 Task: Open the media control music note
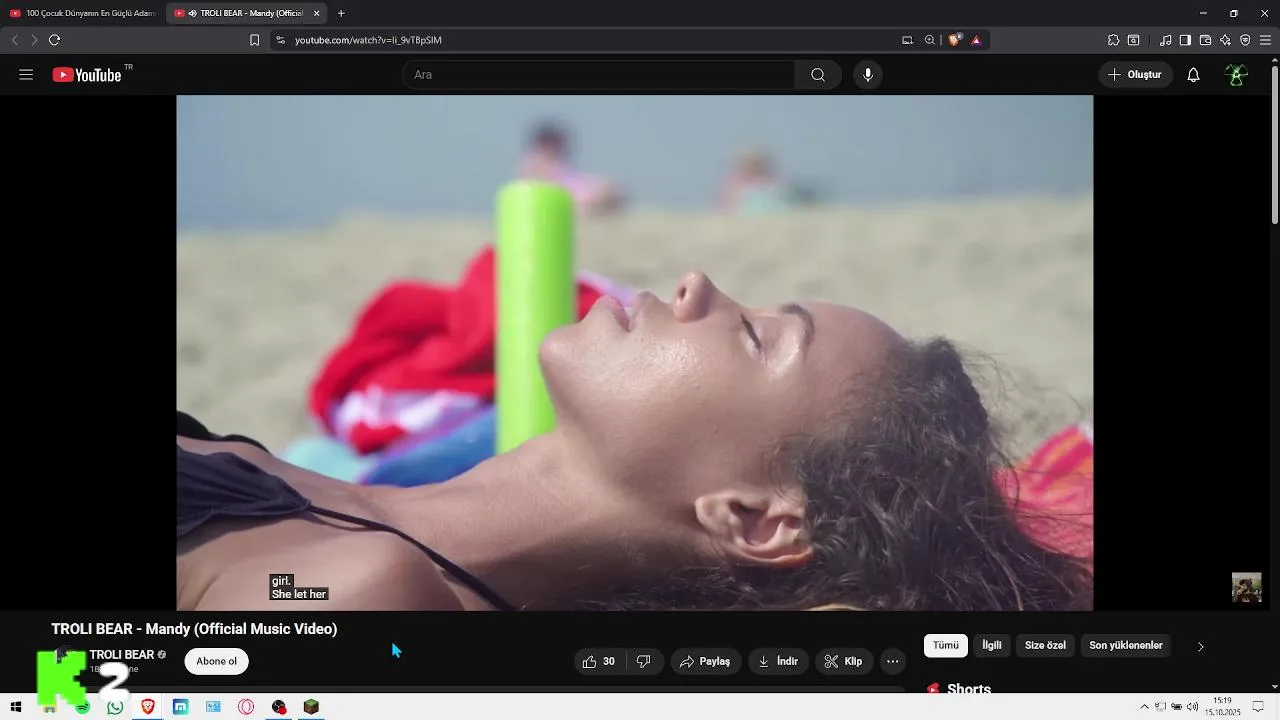coord(1165,40)
